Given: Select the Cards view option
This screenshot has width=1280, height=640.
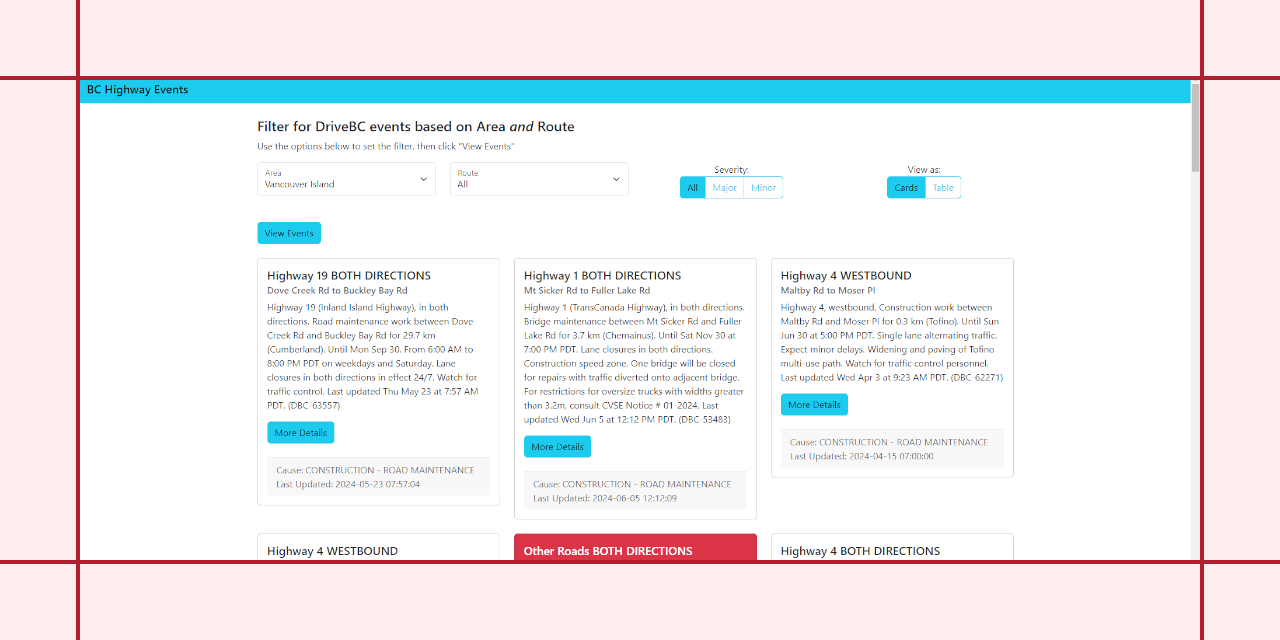Looking at the screenshot, I should (905, 187).
